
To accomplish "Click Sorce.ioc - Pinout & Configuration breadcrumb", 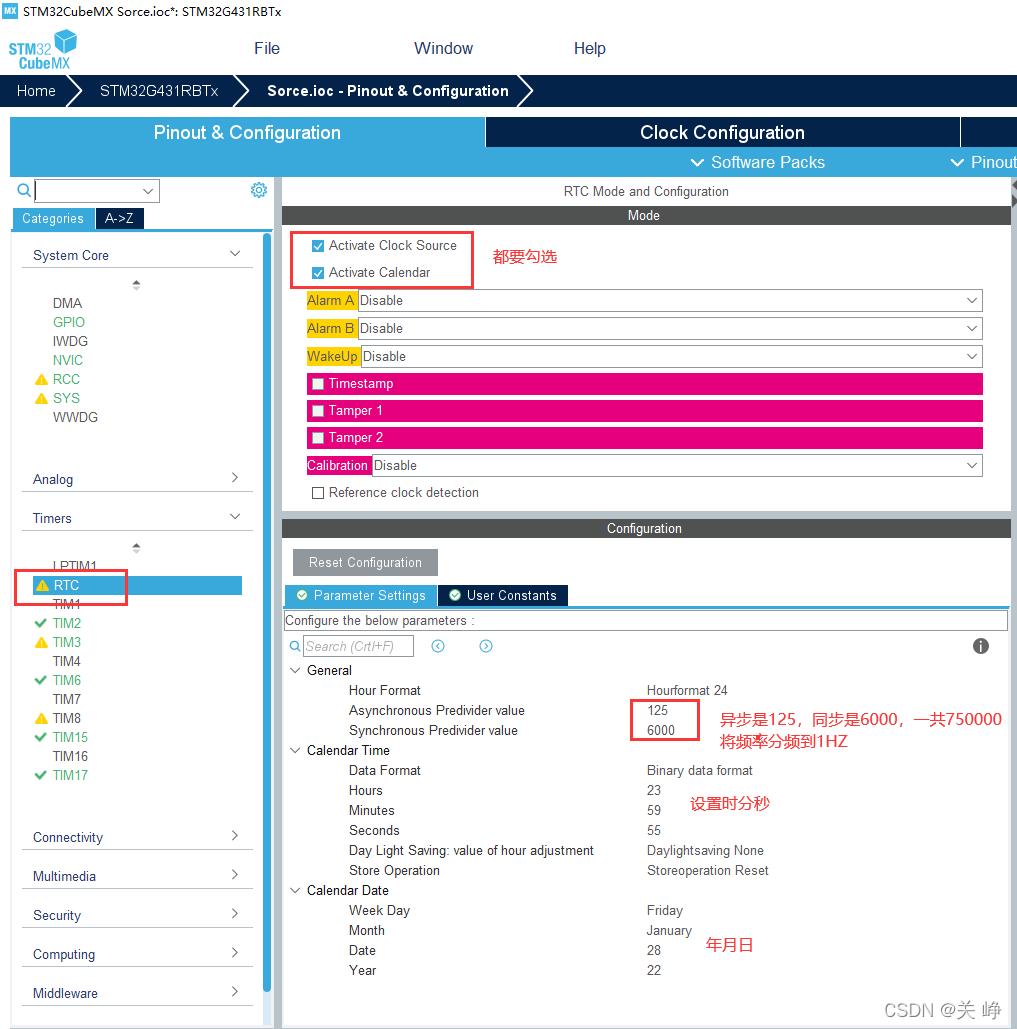I will click(388, 91).
